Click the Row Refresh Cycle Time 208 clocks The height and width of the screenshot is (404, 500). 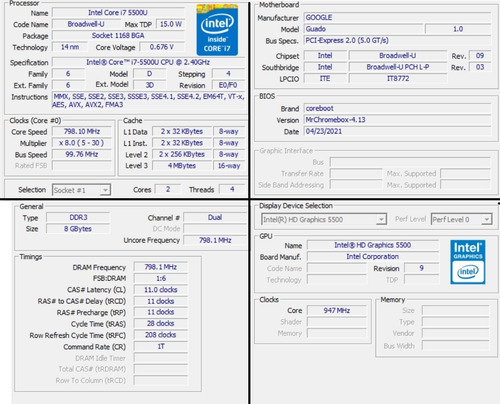click(161, 335)
